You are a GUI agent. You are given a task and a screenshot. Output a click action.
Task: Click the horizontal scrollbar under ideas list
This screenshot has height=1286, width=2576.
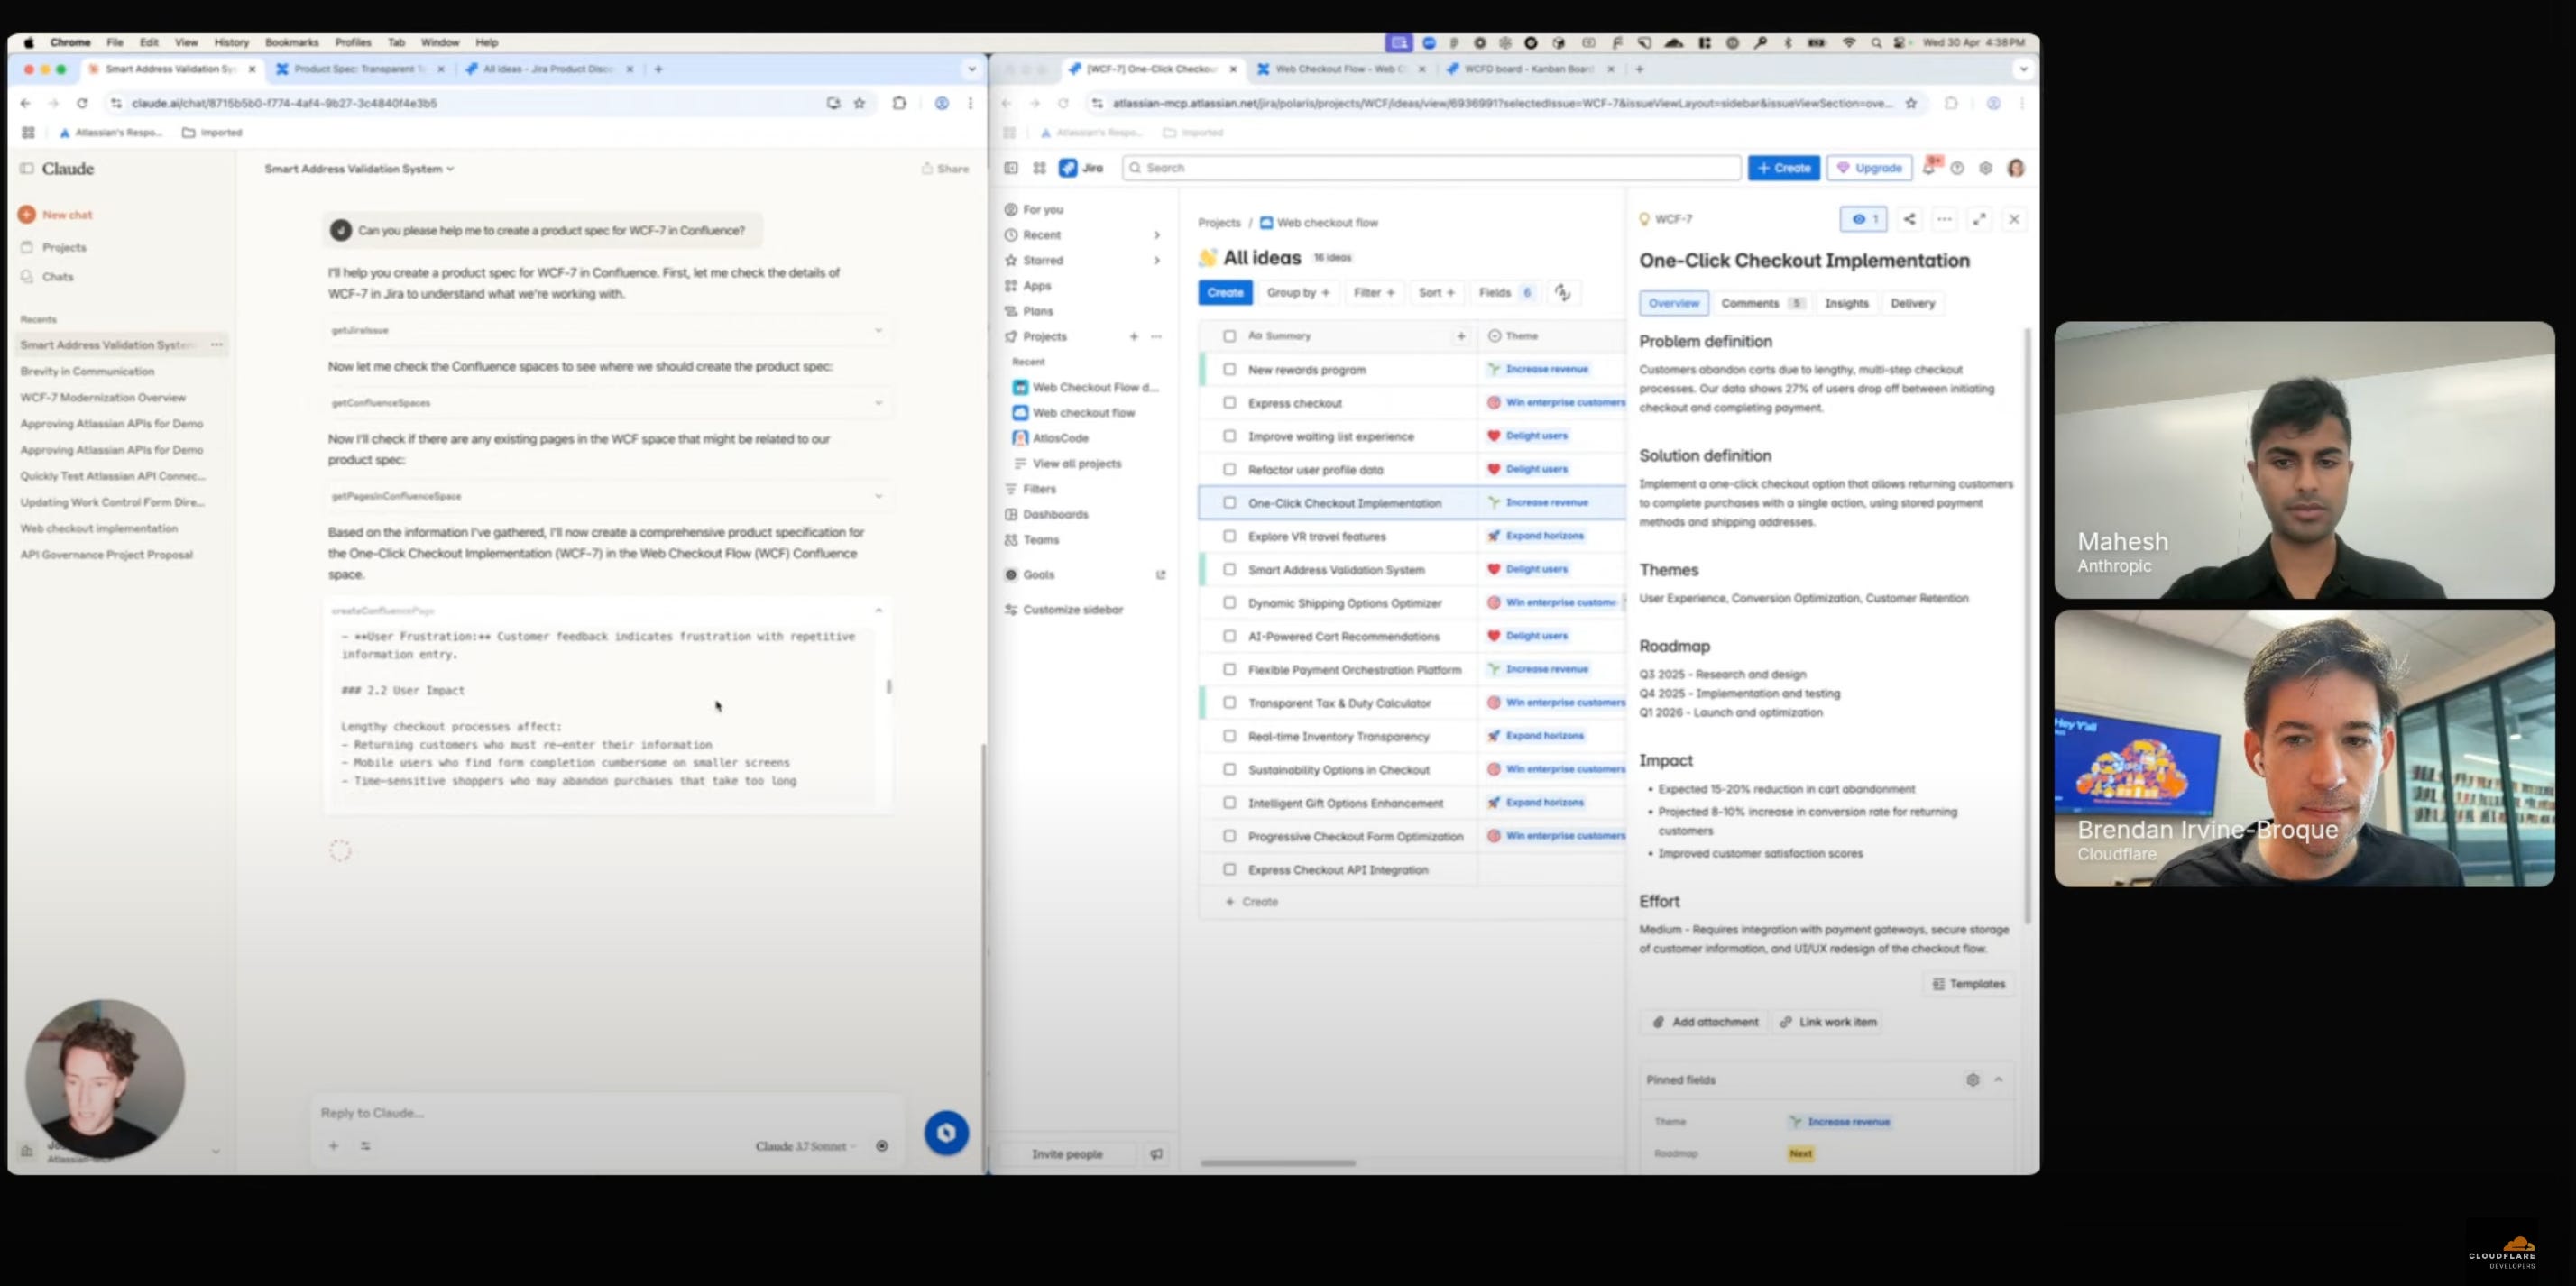point(1278,1163)
